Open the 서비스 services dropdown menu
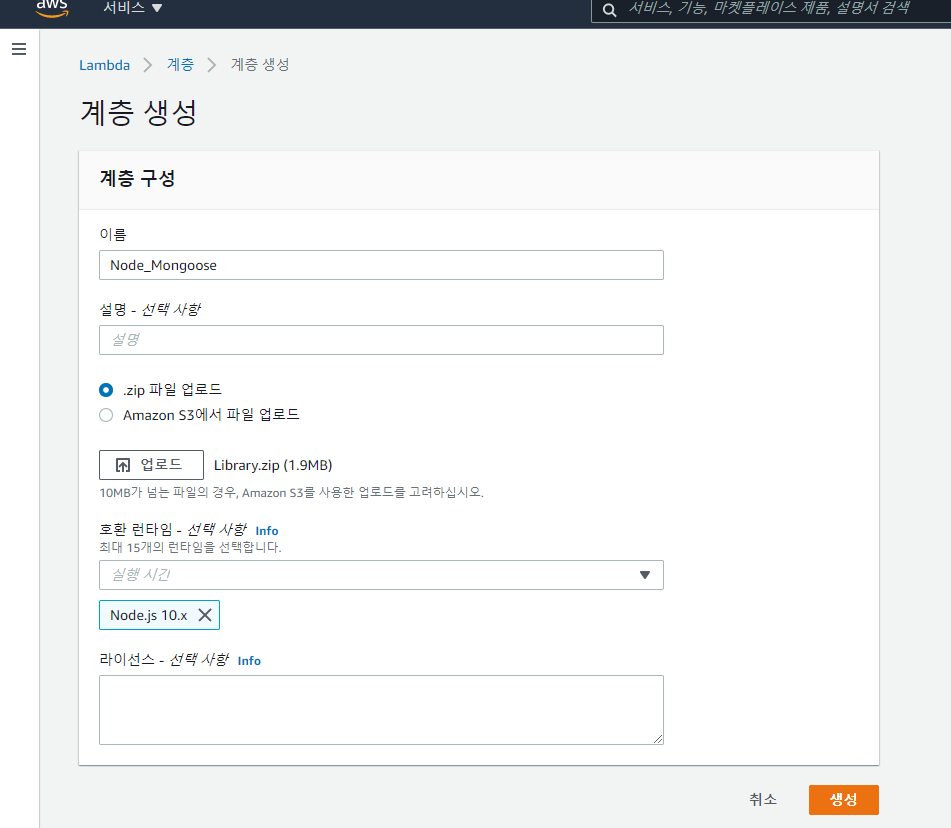 (x=132, y=8)
